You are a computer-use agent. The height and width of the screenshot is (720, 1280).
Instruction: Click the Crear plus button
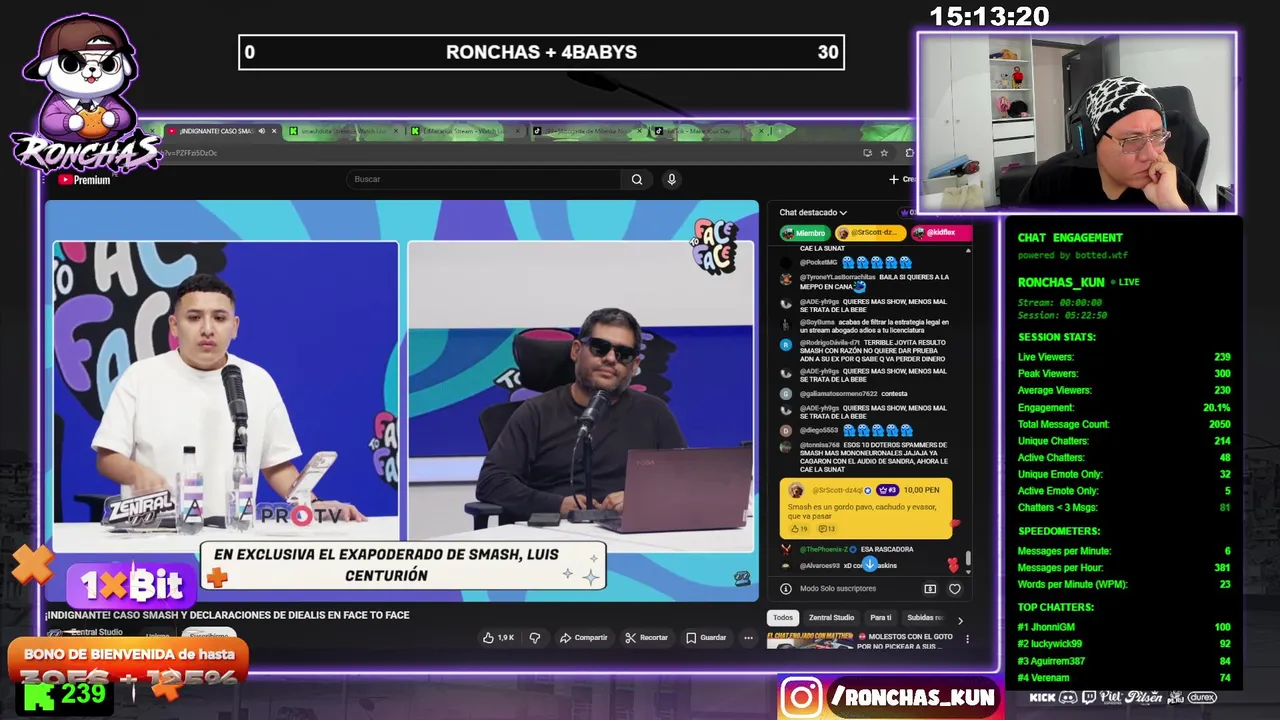(x=901, y=180)
